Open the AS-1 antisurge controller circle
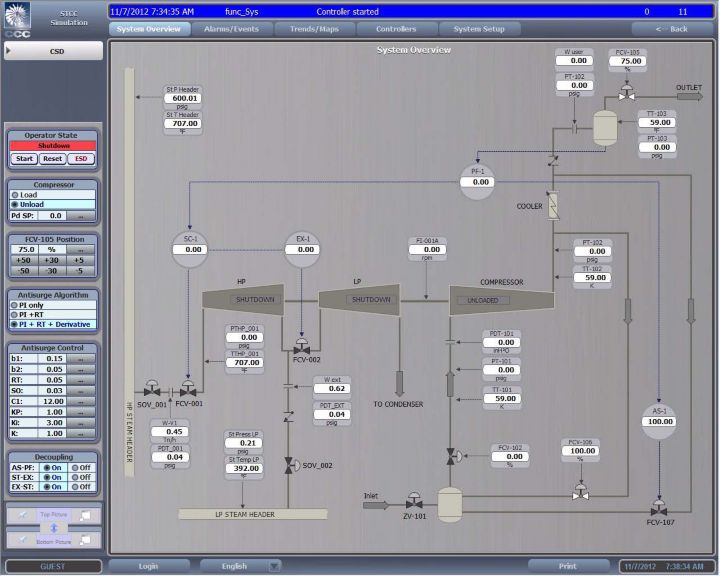720x576 pixels. click(x=659, y=421)
